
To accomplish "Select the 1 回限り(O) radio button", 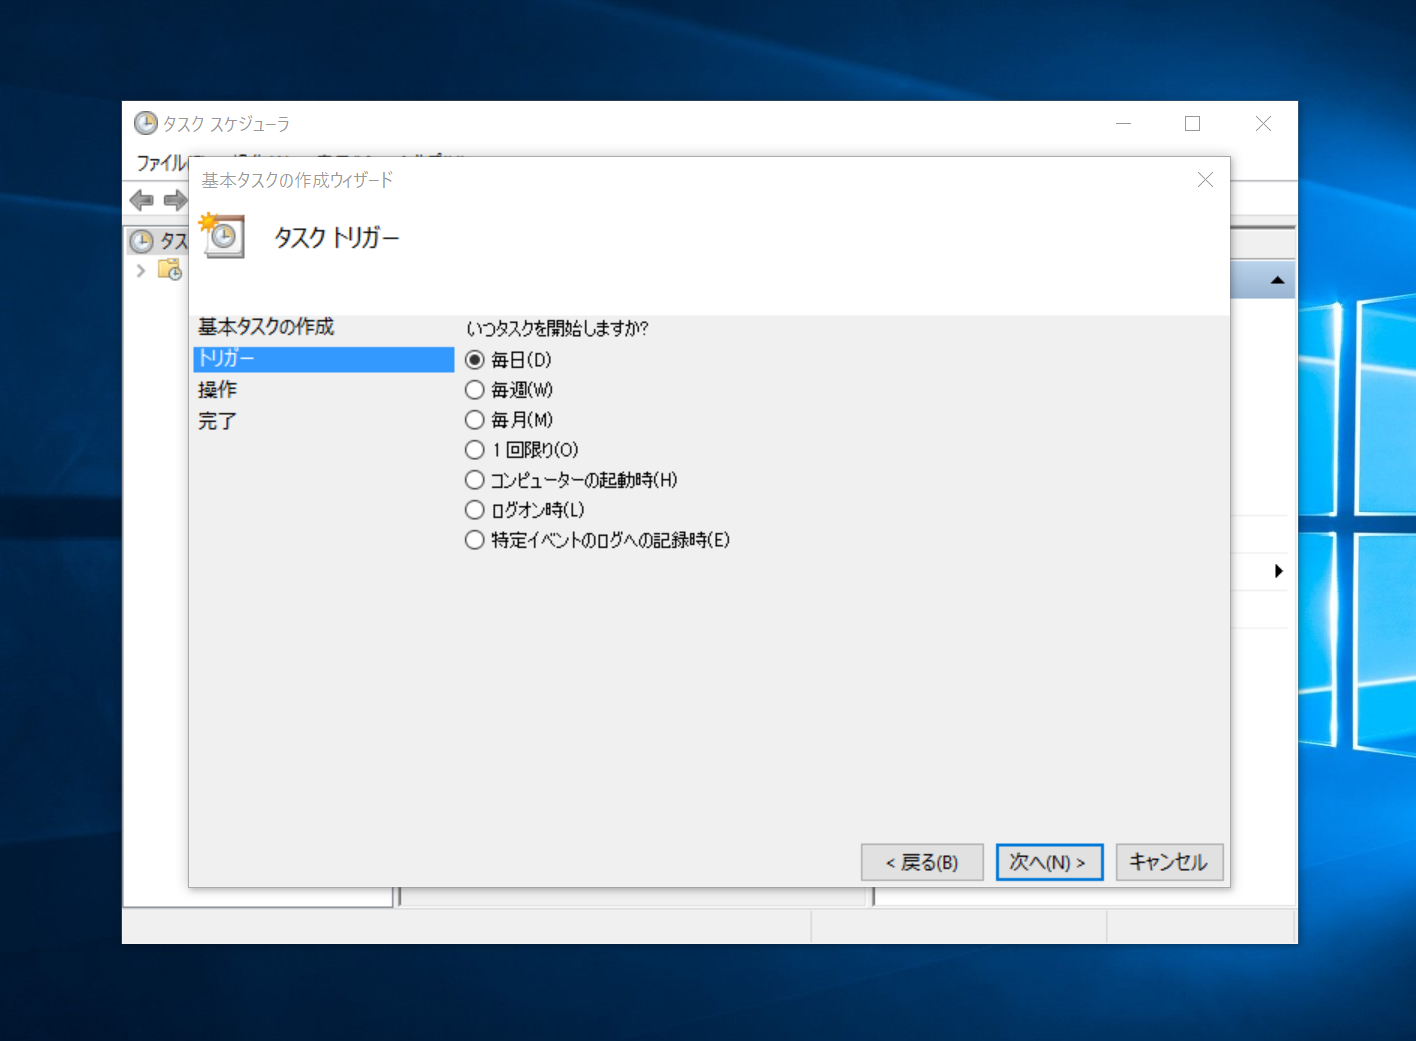I will tap(475, 450).
